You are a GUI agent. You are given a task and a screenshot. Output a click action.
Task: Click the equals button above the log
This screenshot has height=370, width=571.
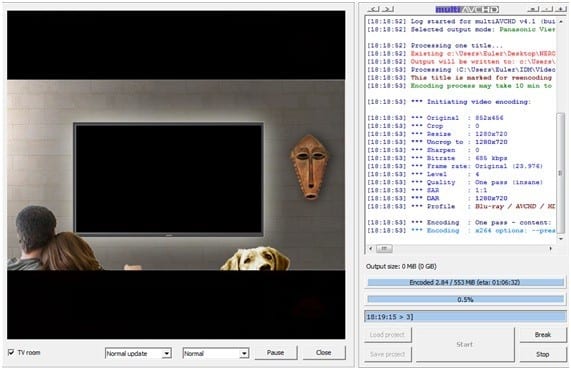tap(533, 9)
